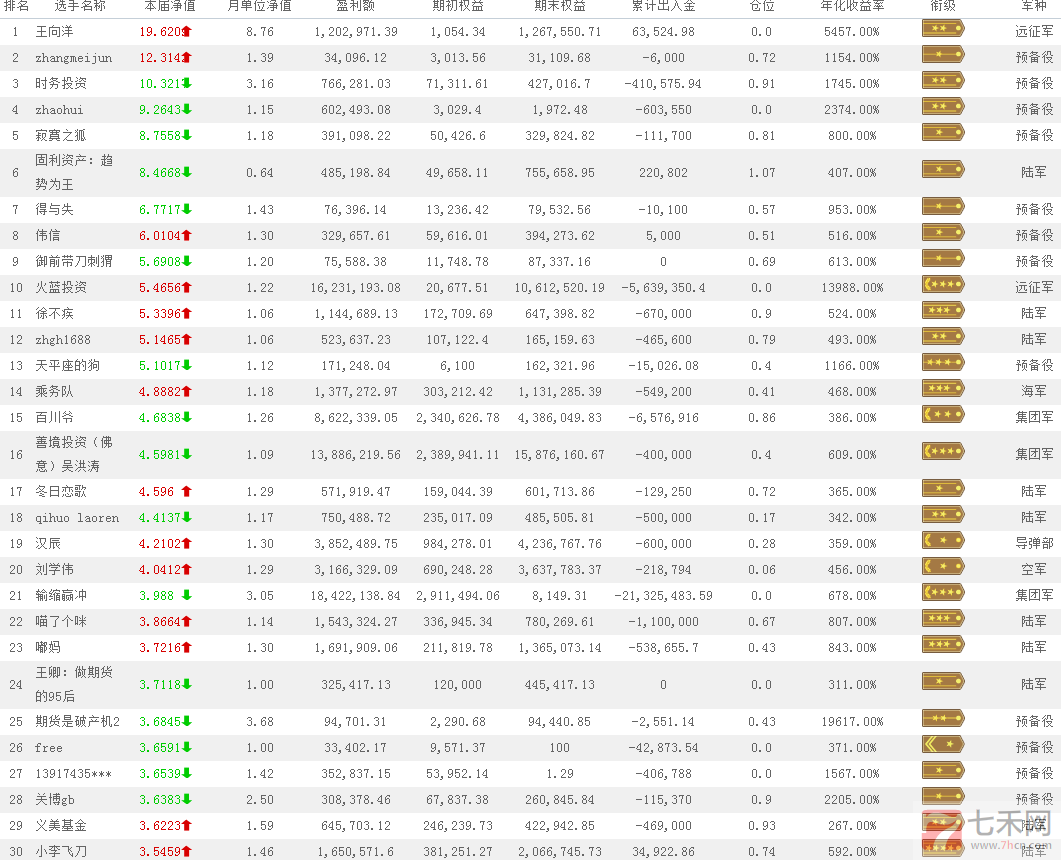Open trader 13917435*** name
This screenshot has height=860, width=1061.
[74, 773]
